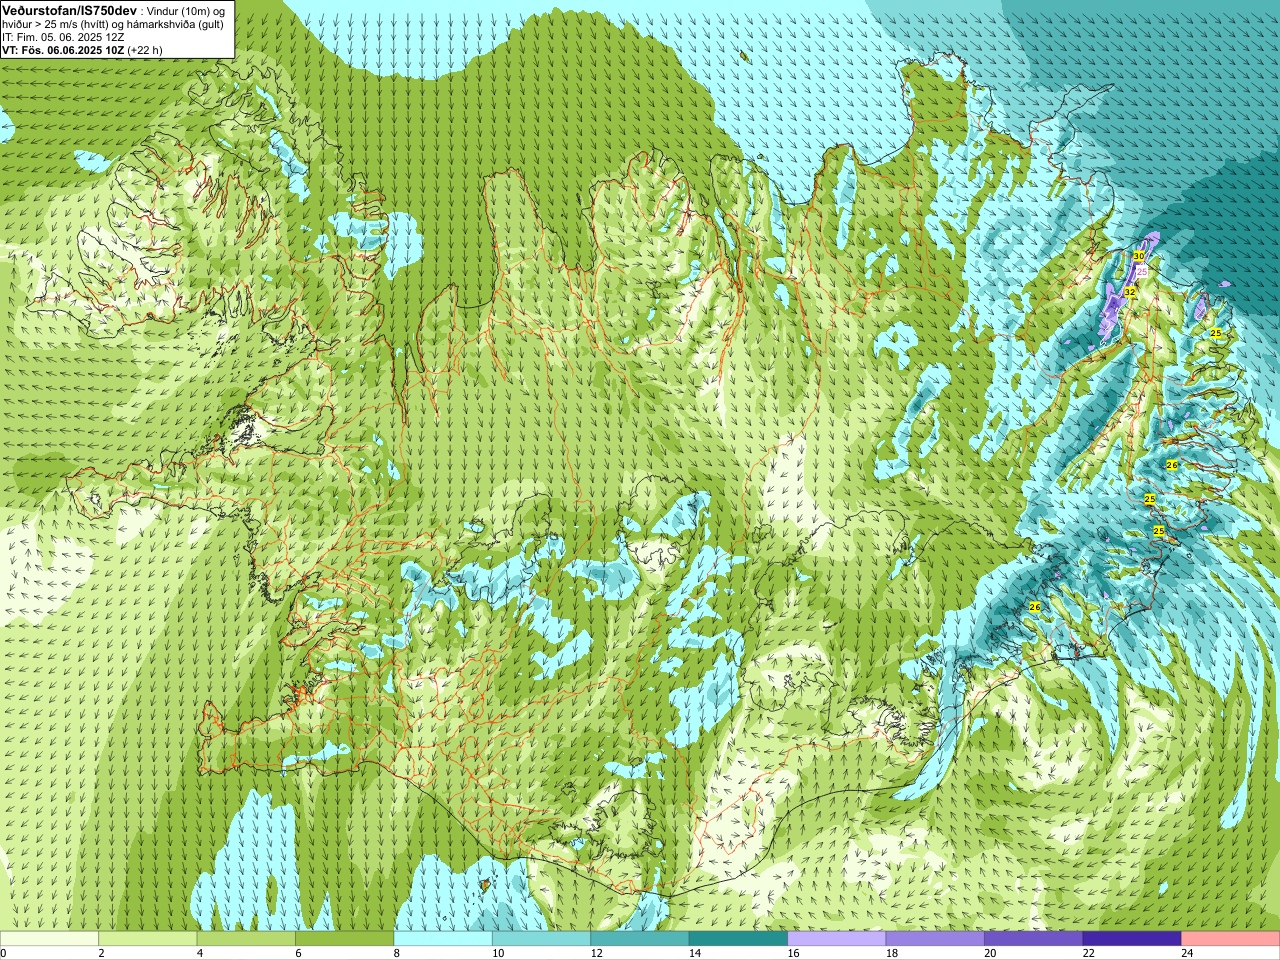
Task: Click the legend tick label 8
Action: click(x=397, y=953)
